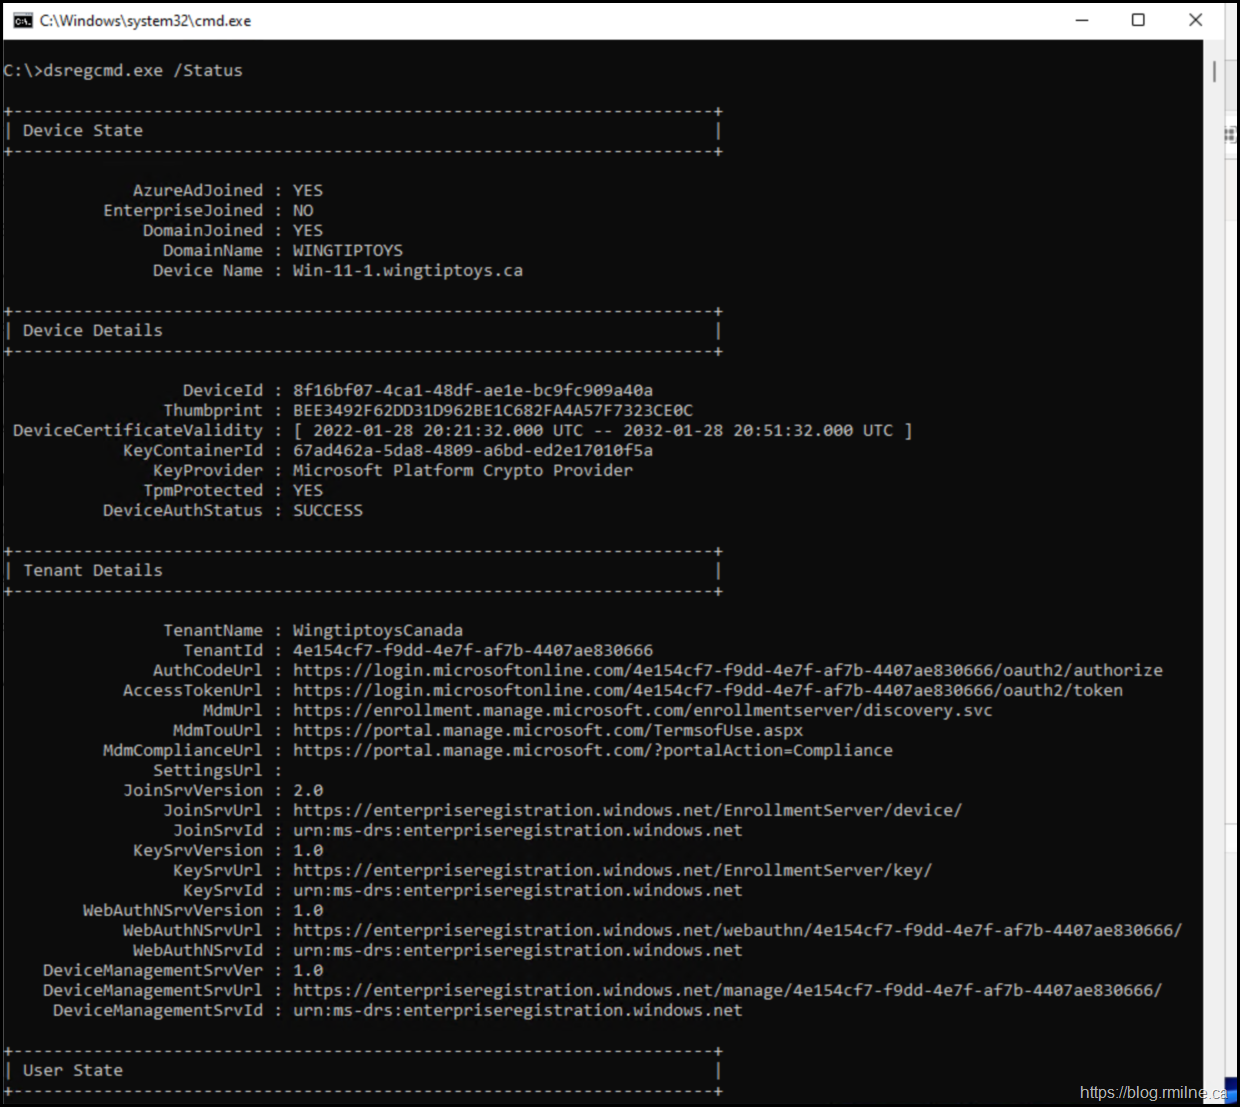Click the WebAuthNSrvUrl webauthn URL
Image resolution: width=1240 pixels, height=1107 pixels.
(x=737, y=931)
